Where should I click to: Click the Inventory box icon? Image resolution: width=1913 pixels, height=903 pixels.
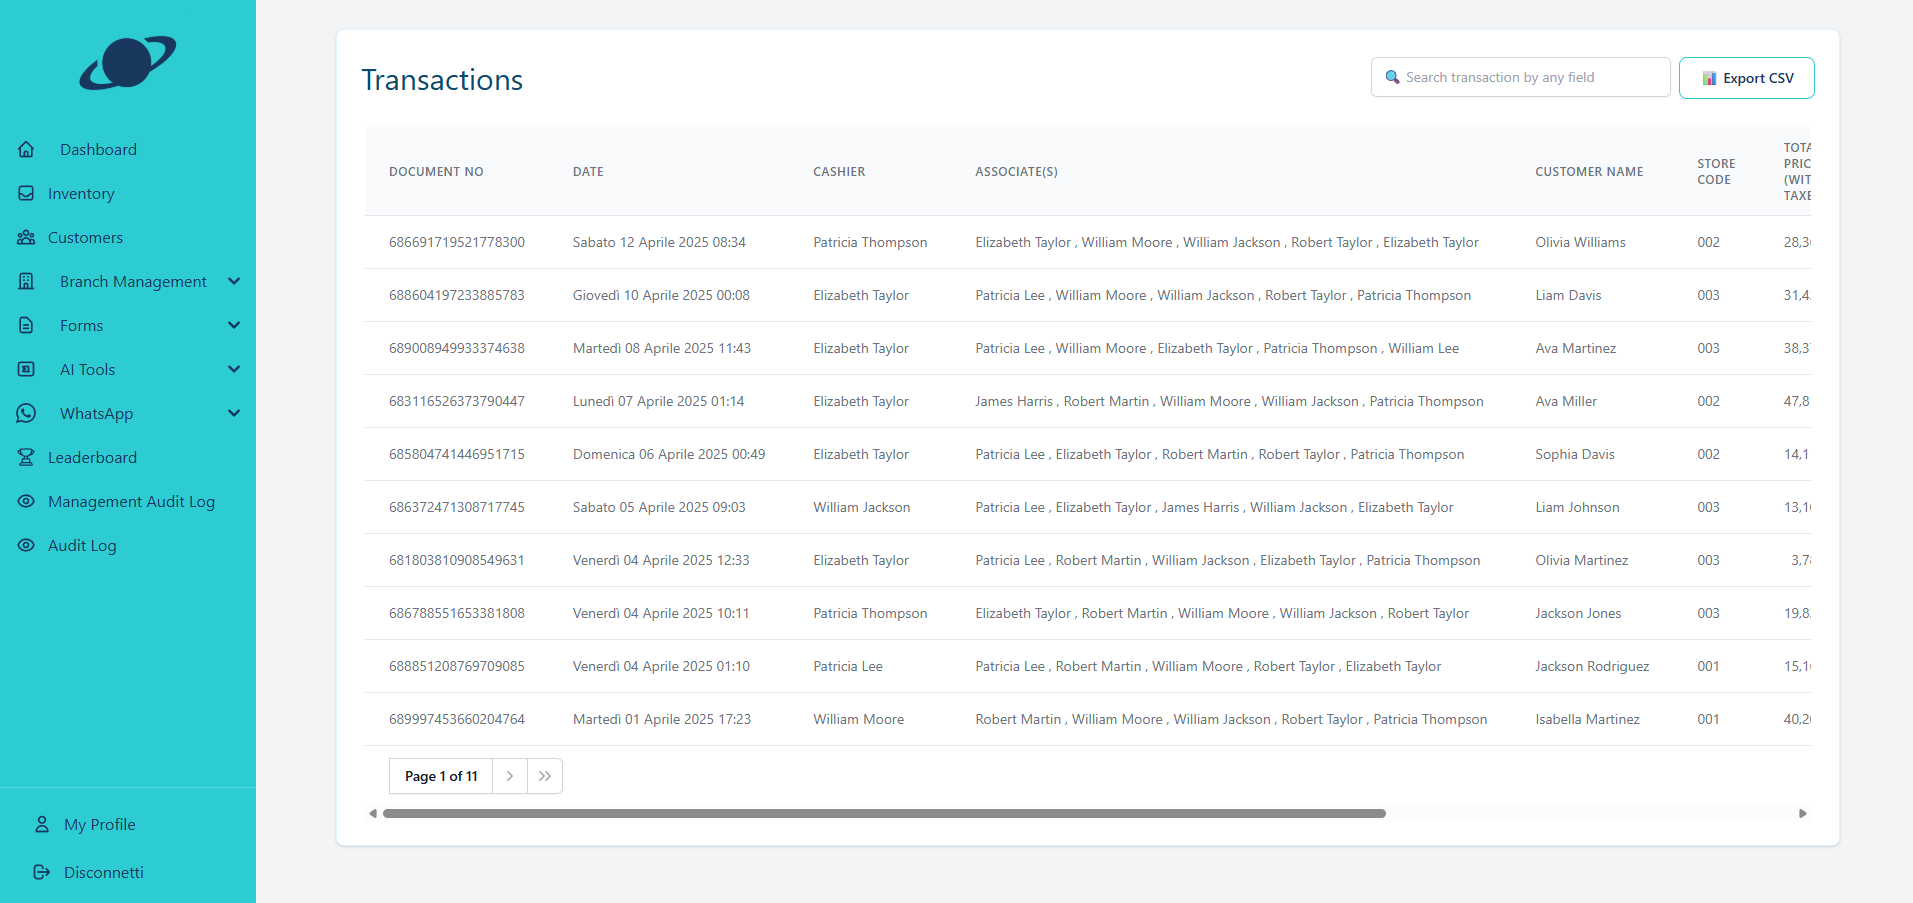pos(27,194)
